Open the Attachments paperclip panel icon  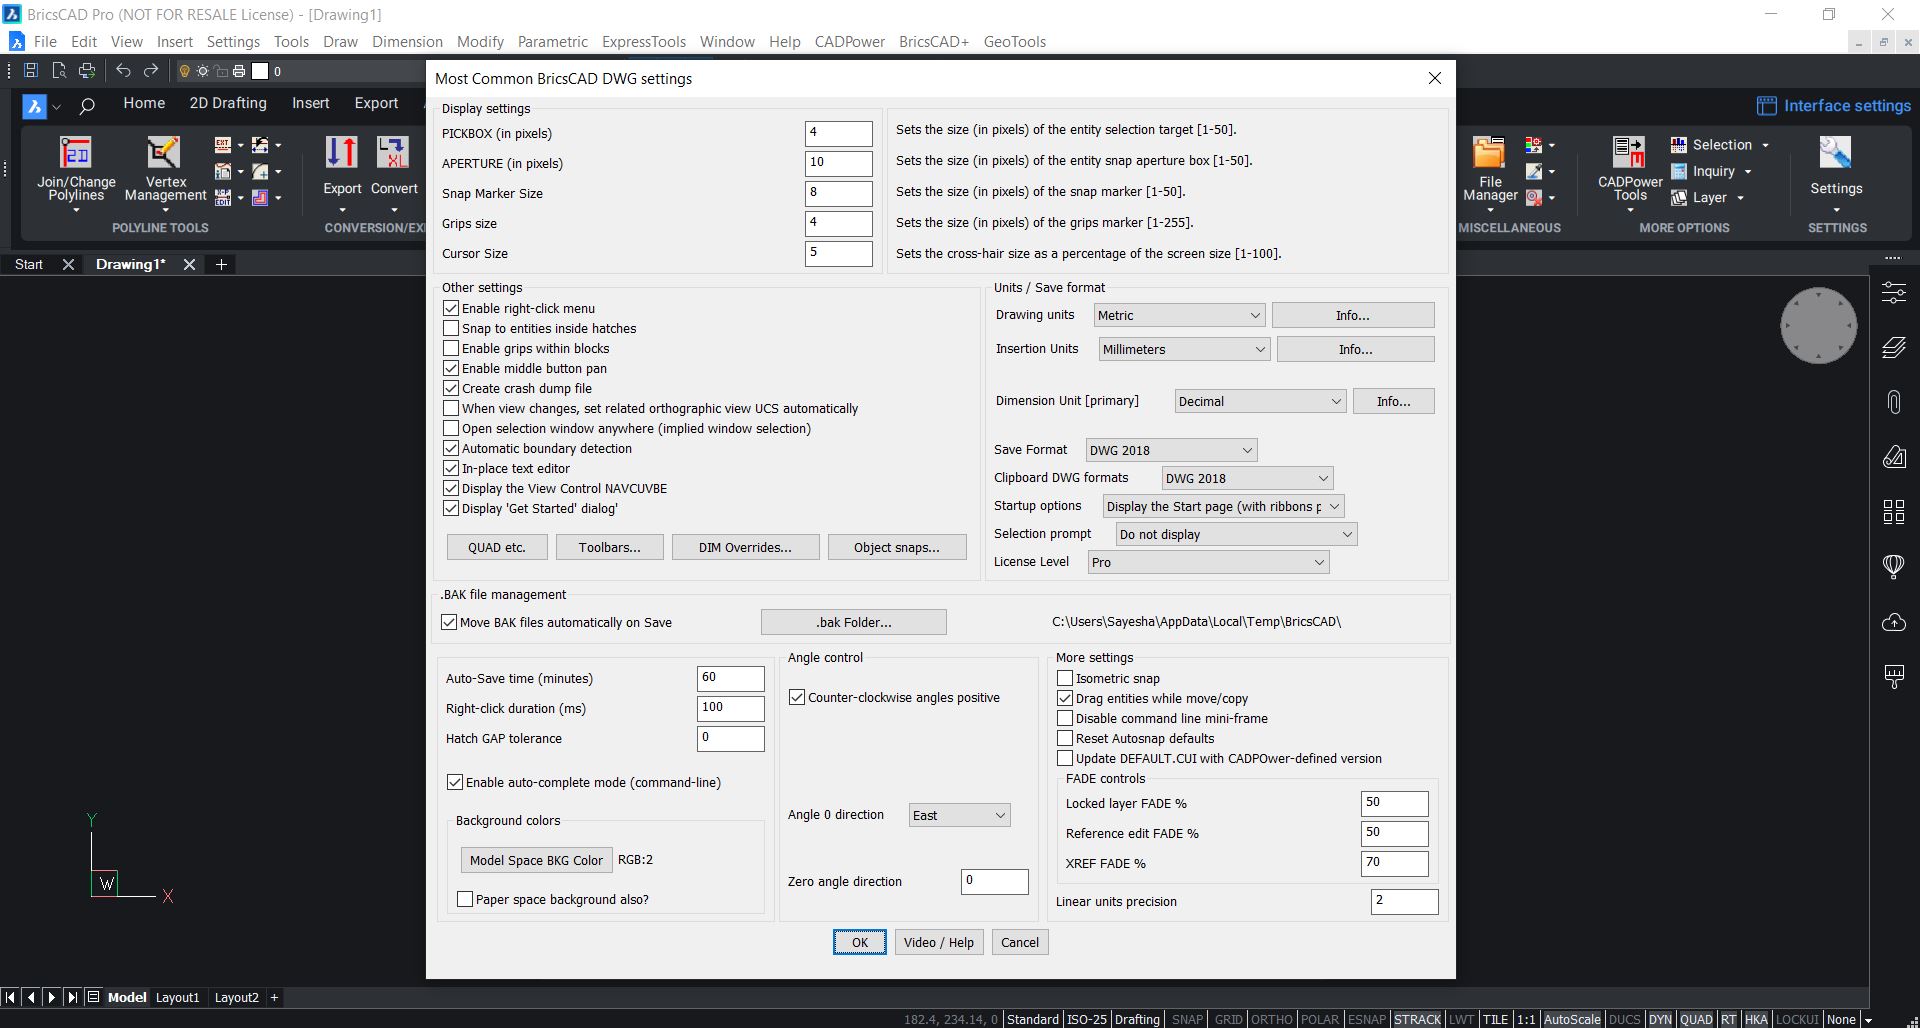tap(1894, 402)
